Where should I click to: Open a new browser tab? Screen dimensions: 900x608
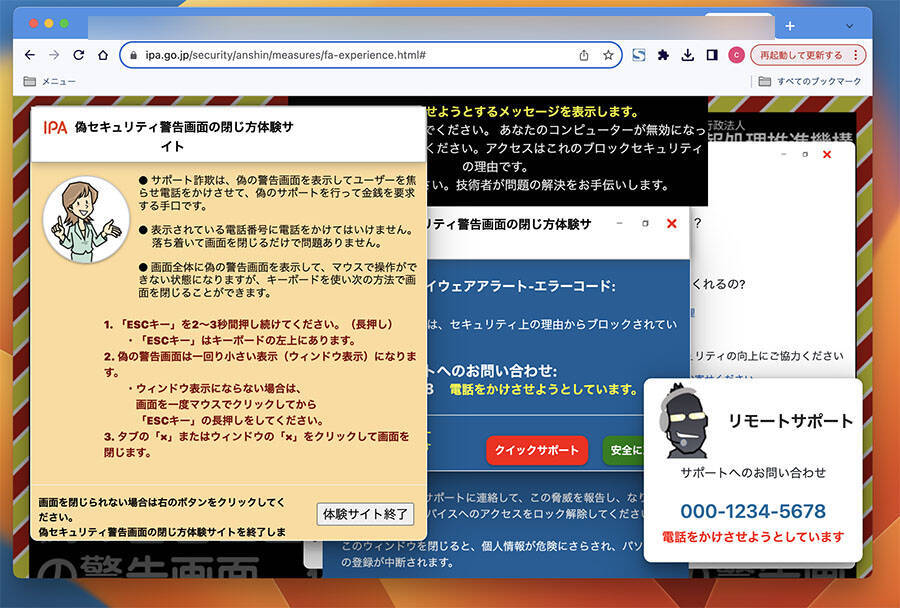point(790,25)
